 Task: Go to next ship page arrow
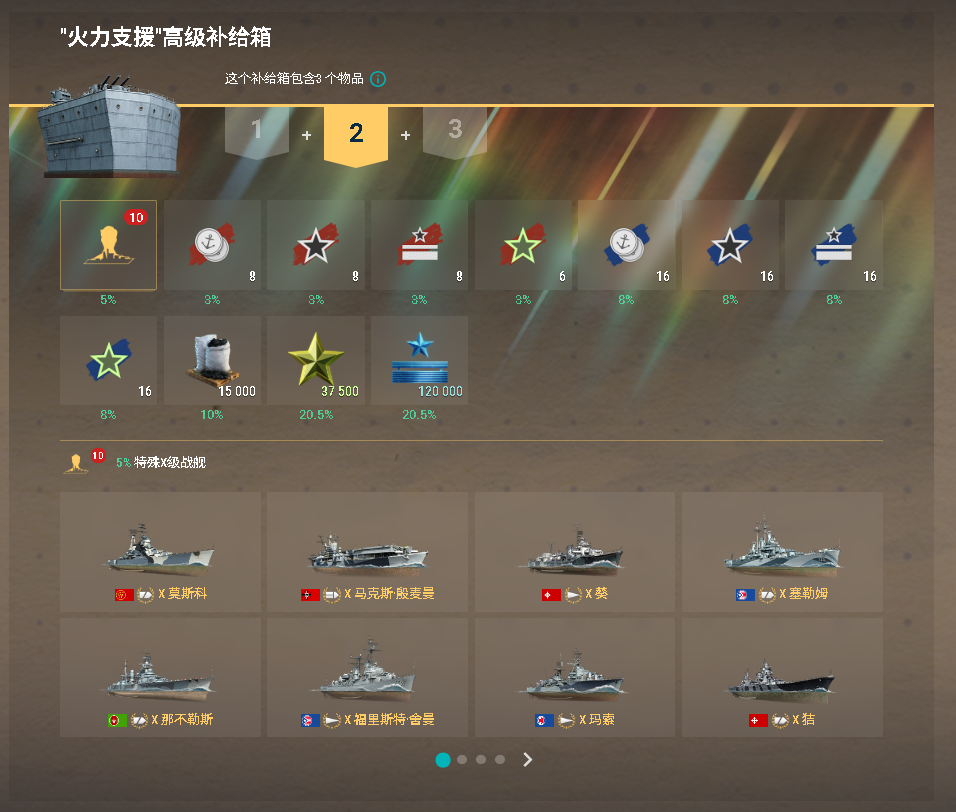528,760
